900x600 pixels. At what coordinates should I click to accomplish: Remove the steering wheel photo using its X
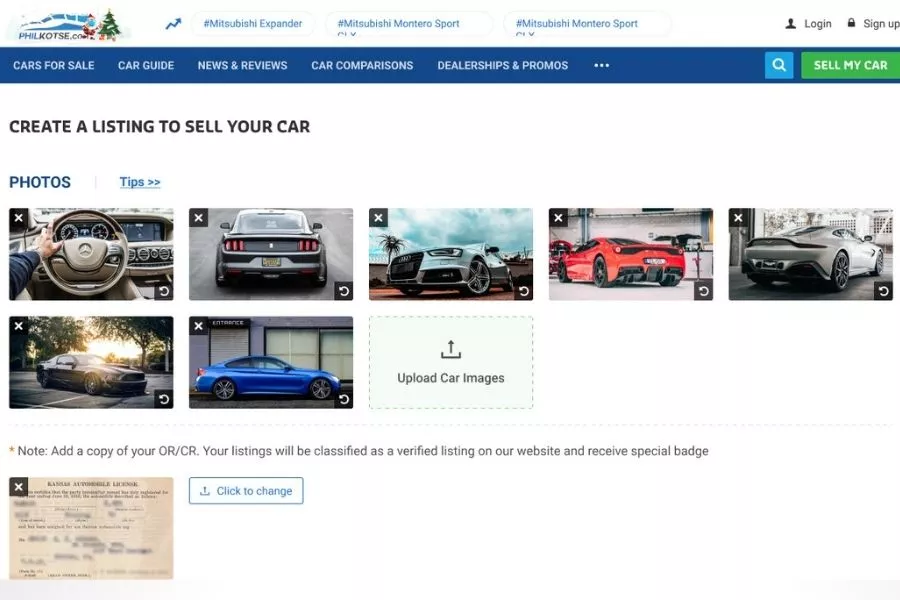click(x=17, y=217)
